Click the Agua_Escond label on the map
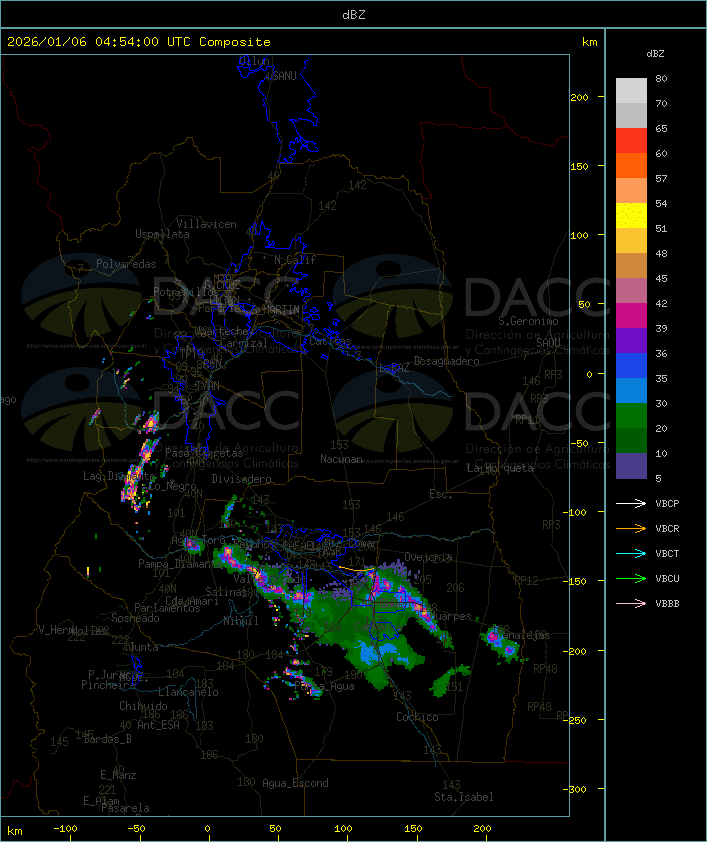Viewport: 707px width, 842px height. (295, 783)
